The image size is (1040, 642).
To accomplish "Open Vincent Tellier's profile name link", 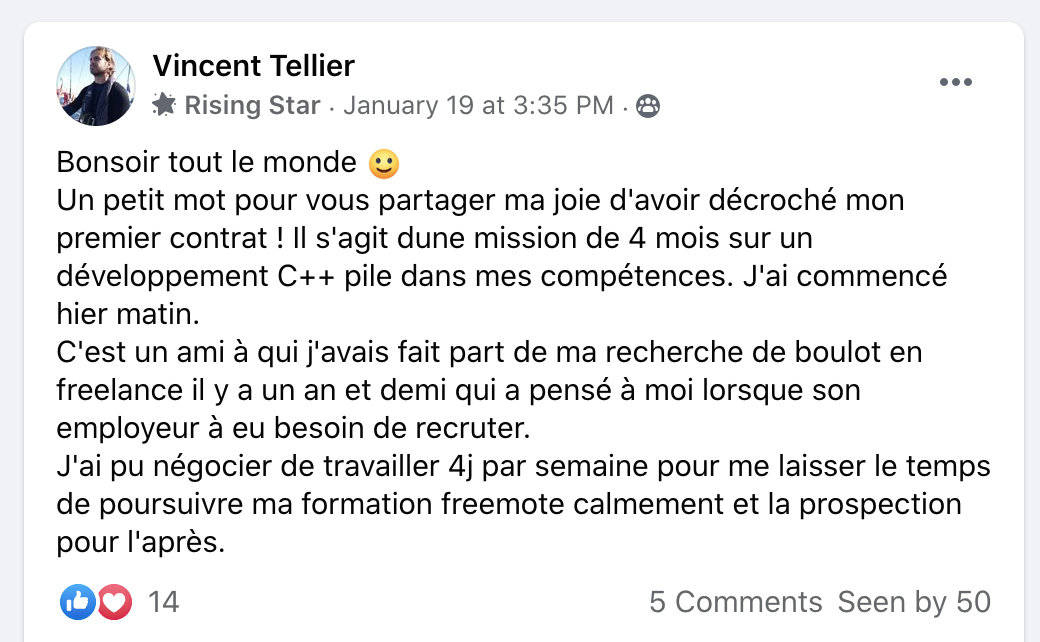I will pyautogui.click(x=253, y=67).
